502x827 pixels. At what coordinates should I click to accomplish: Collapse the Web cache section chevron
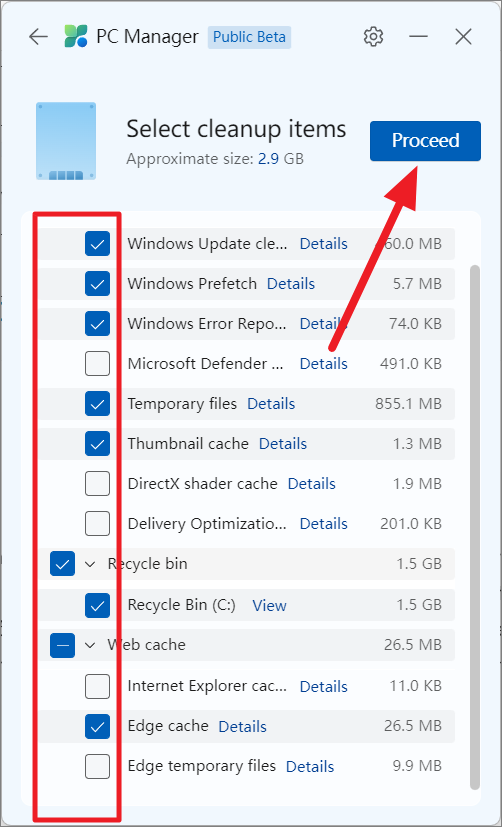click(91, 645)
